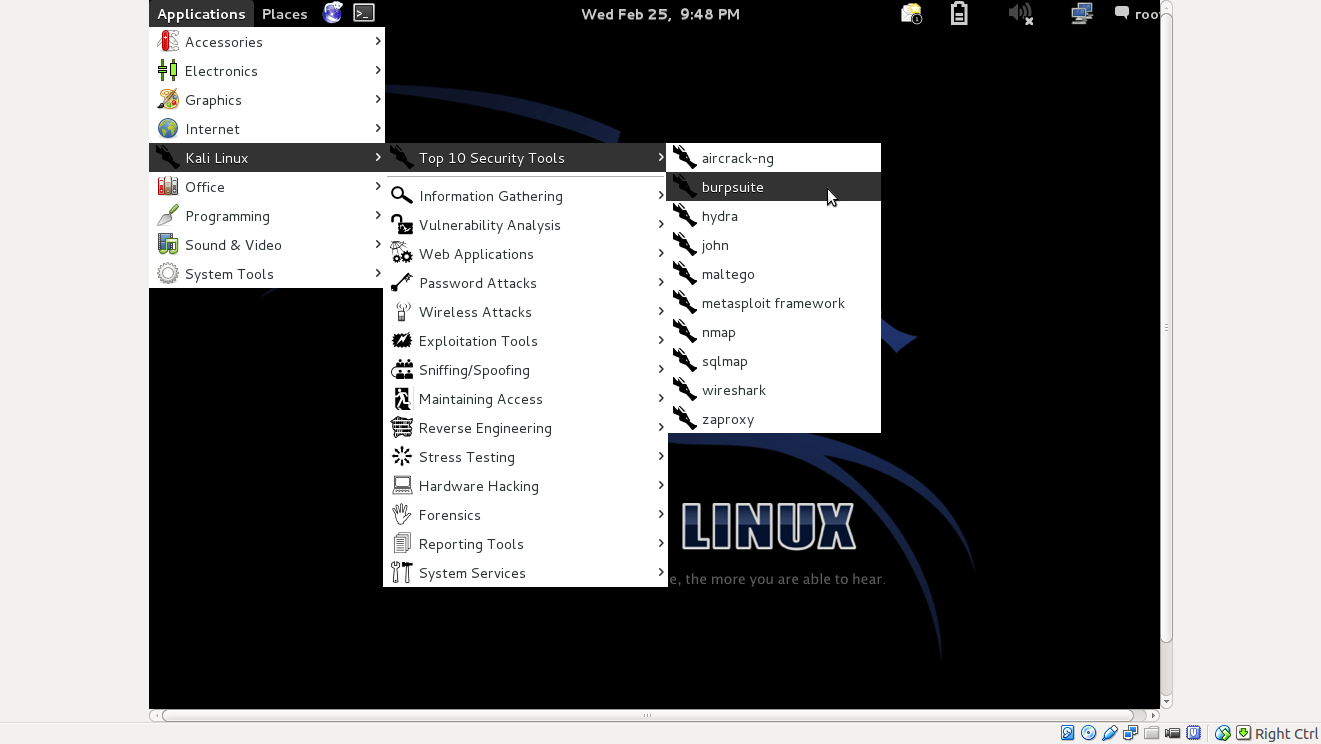Launch john from the tools list
The height and width of the screenshot is (744, 1321).
point(774,245)
